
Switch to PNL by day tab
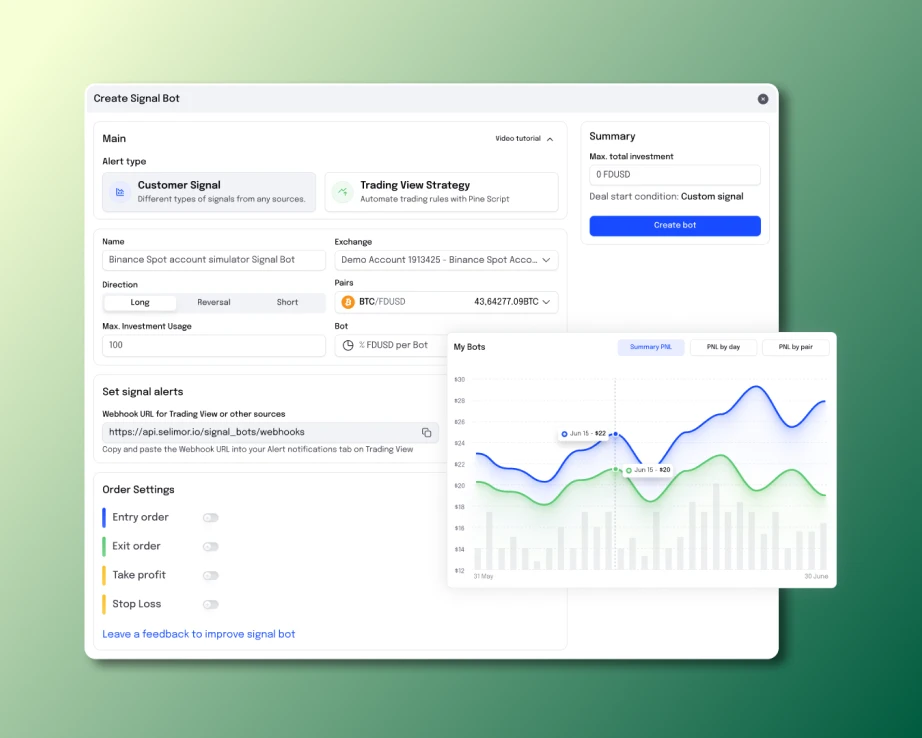tap(723, 347)
